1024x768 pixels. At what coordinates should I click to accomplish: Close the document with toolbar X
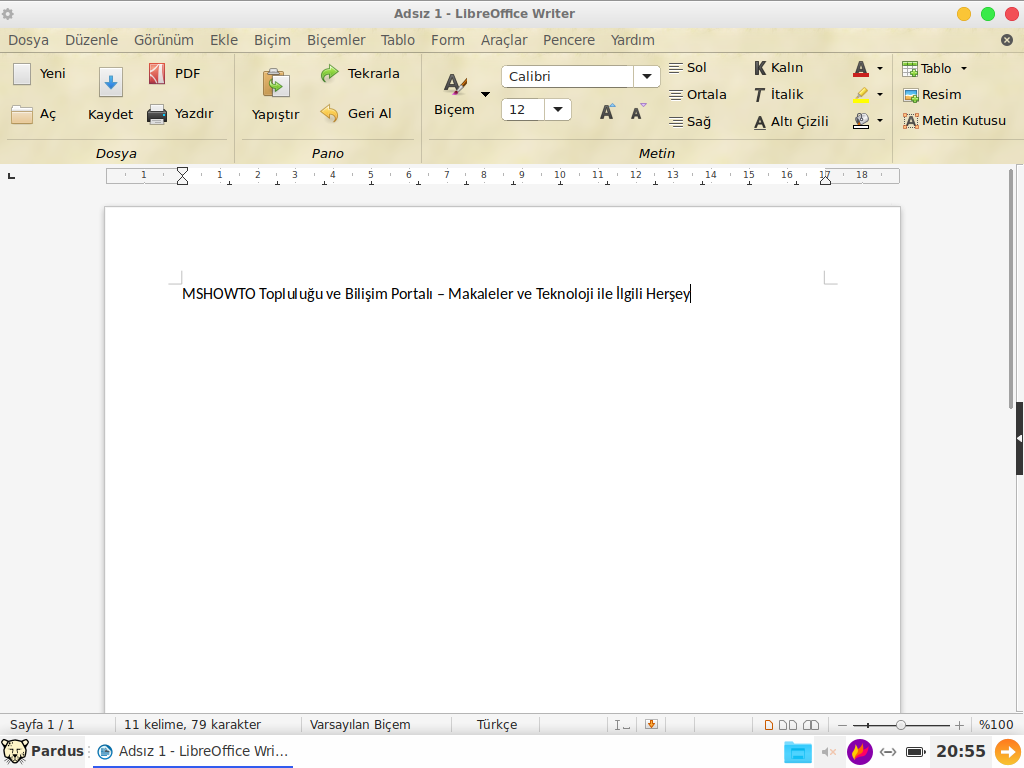pos(1007,40)
